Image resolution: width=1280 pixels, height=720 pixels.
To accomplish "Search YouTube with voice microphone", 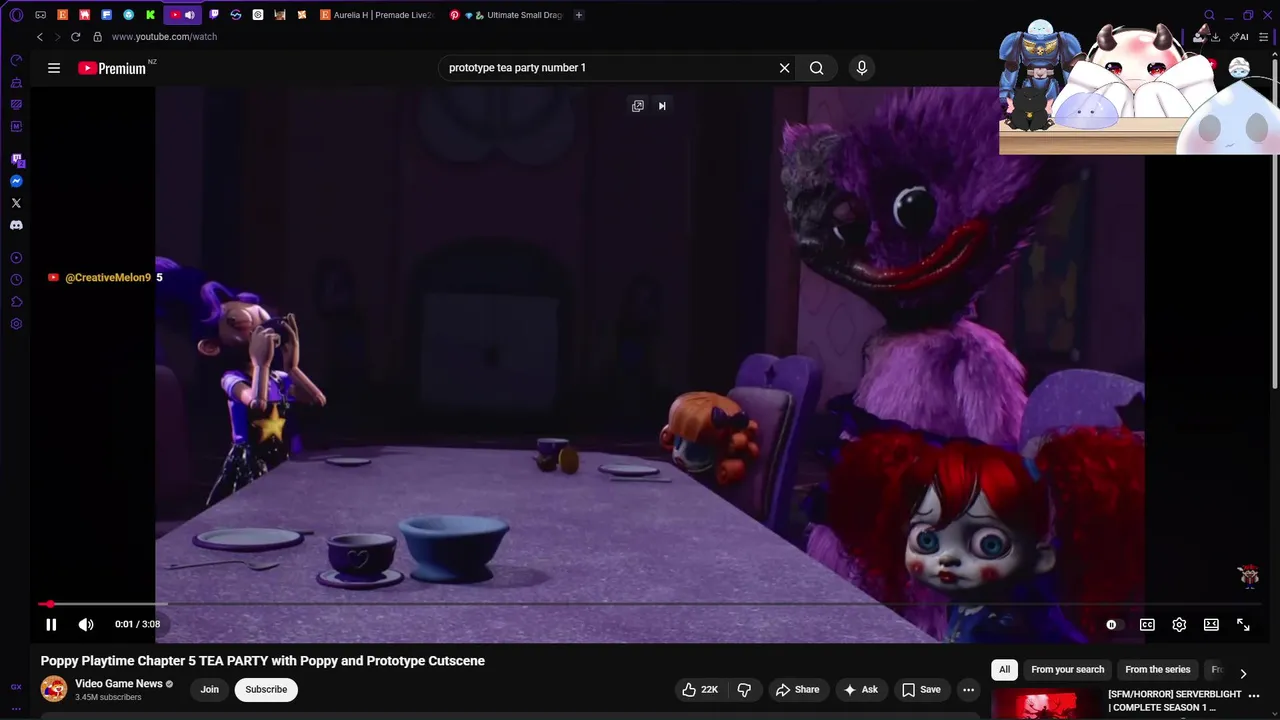I will [862, 68].
